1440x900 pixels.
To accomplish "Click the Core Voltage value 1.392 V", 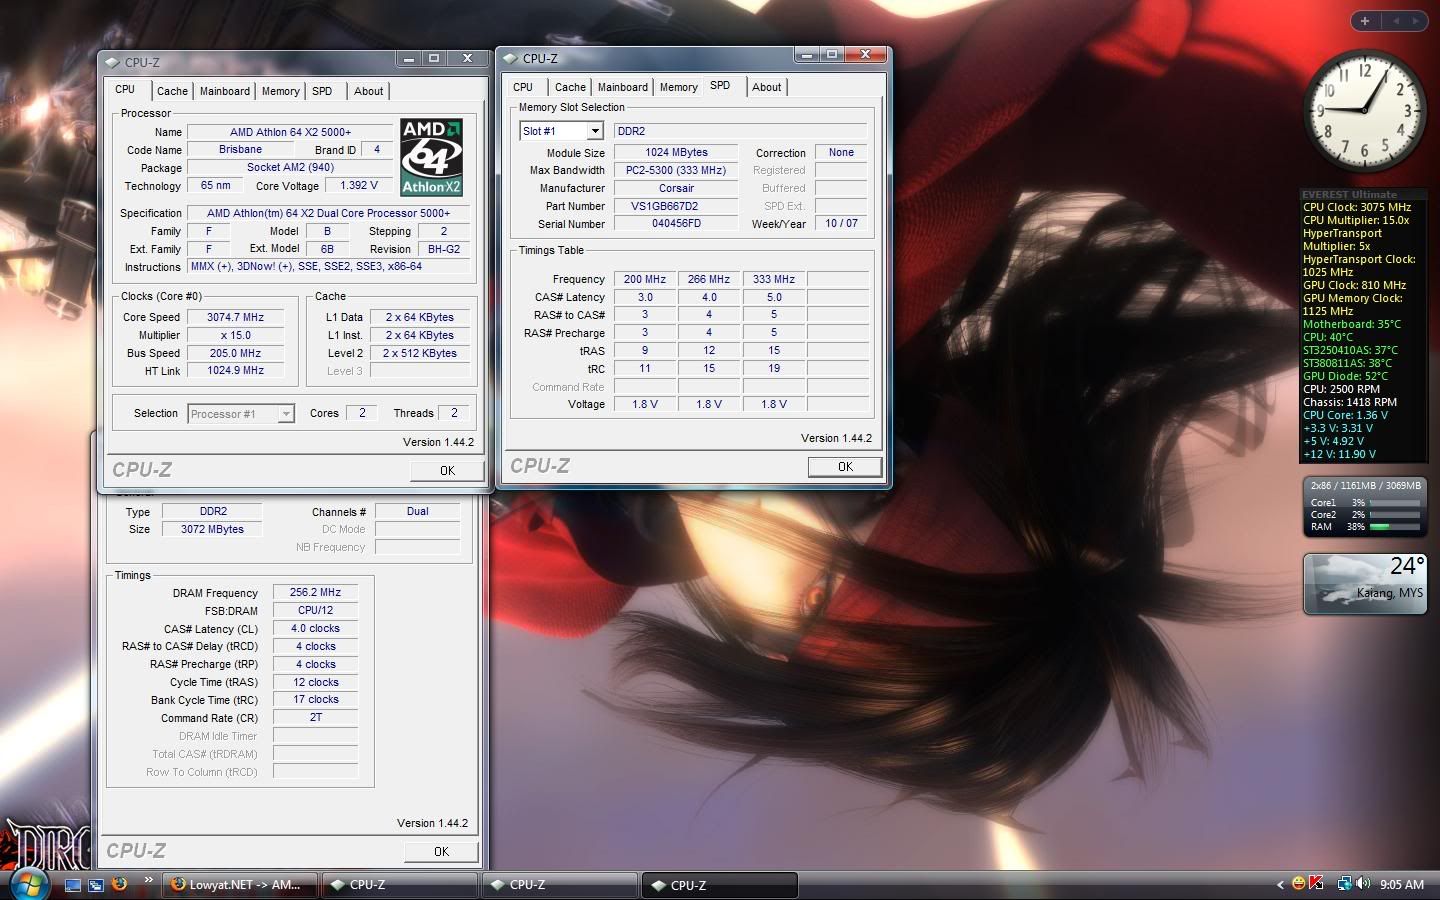I will tap(359, 186).
